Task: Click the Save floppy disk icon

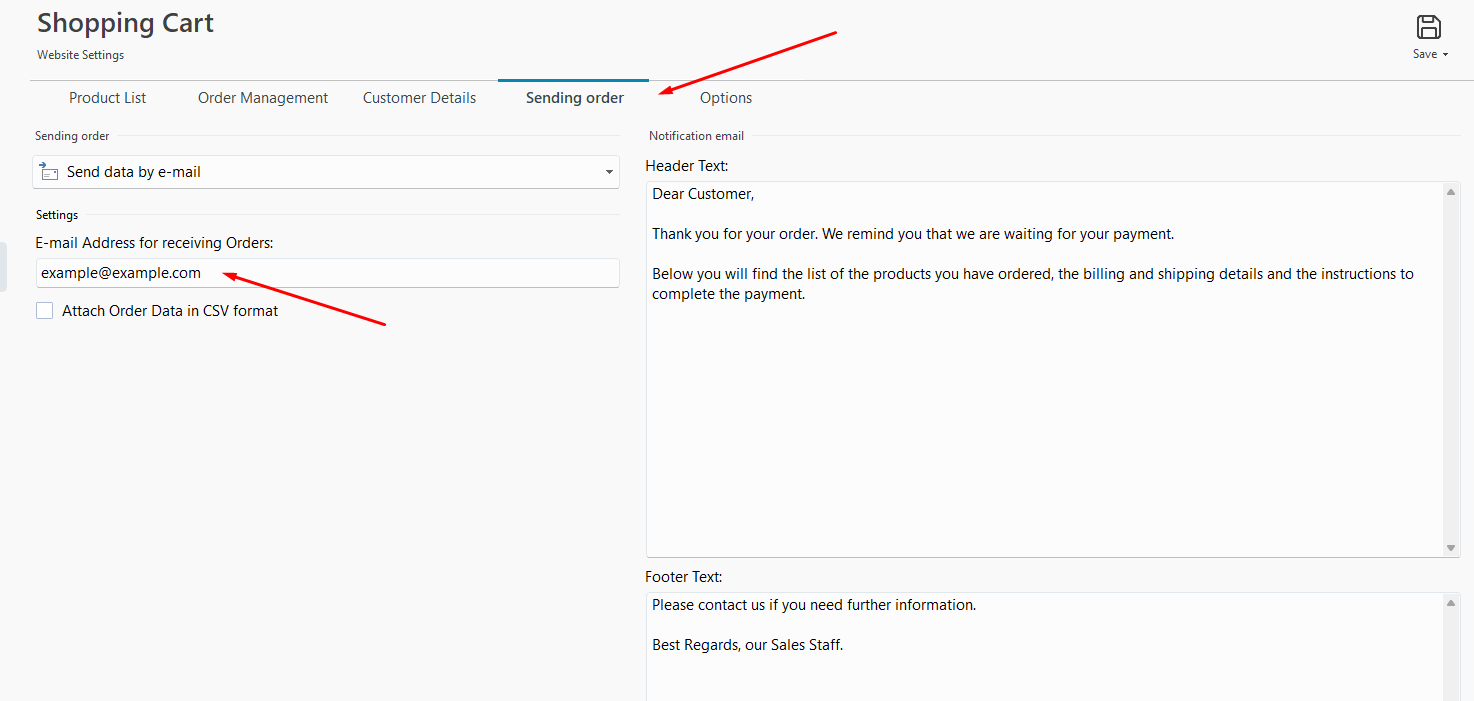Action: pyautogui.click(x=1429, y=27)
